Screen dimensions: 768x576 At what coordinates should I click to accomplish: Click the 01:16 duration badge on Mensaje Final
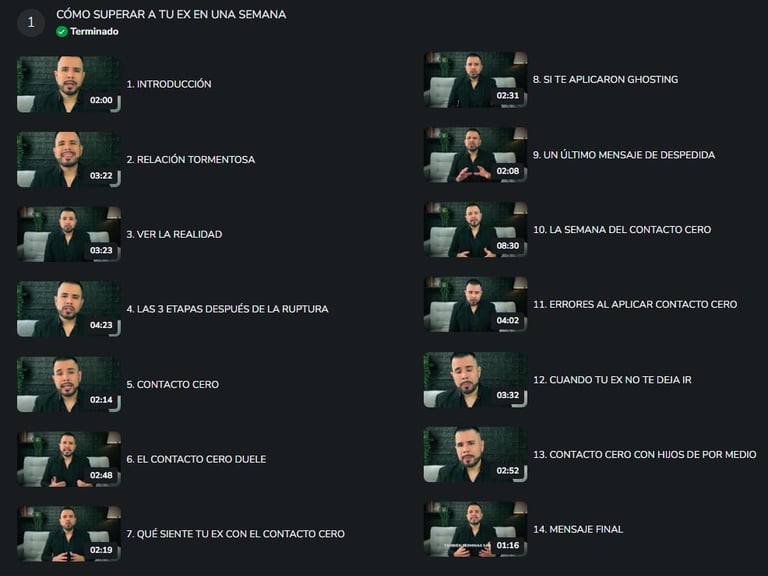click(508, 545)
